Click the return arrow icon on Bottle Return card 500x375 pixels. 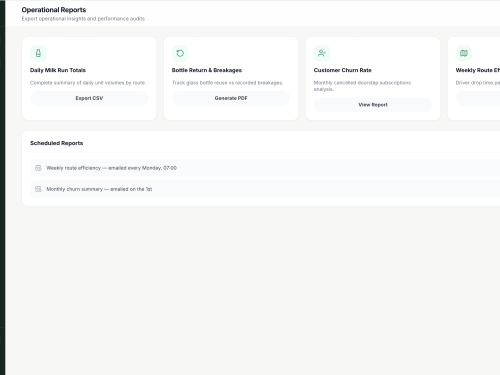tap(180, 53)
